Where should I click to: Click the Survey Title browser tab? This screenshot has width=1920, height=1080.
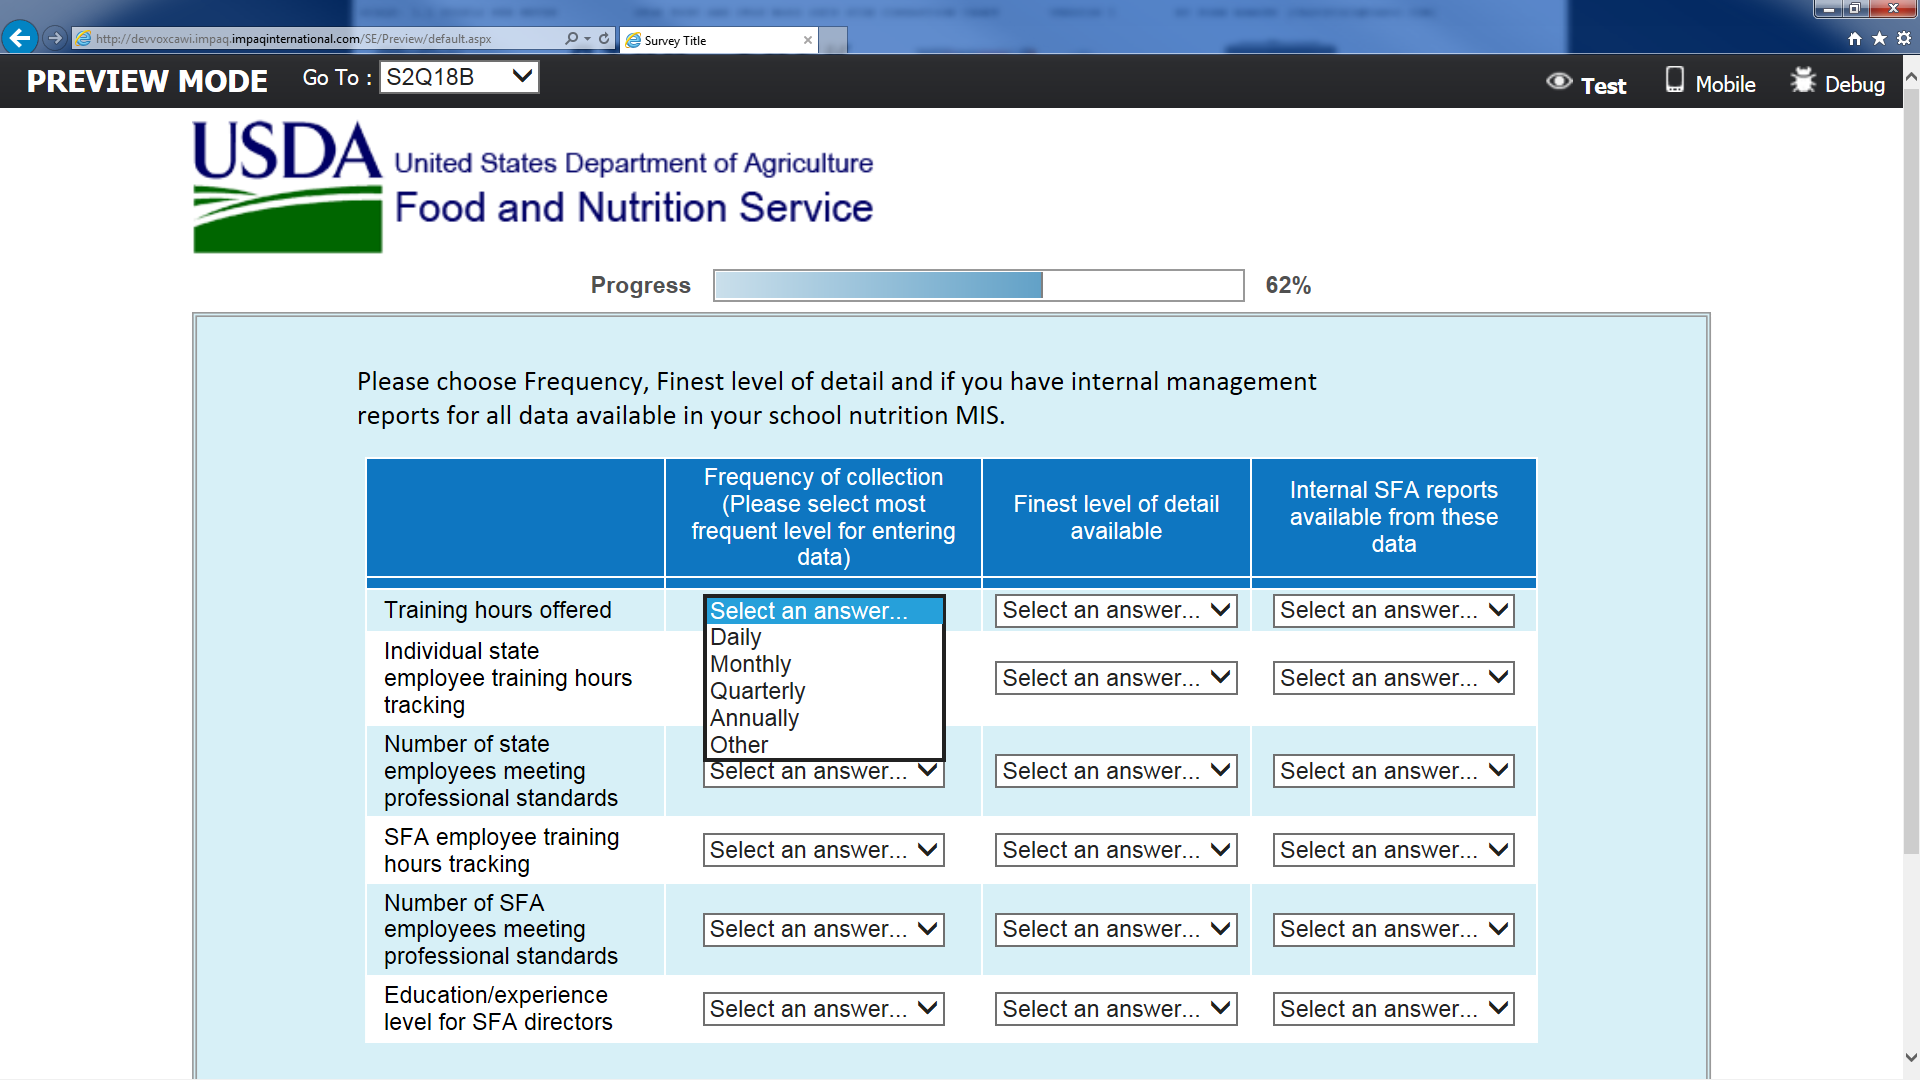tap(717, 40)
